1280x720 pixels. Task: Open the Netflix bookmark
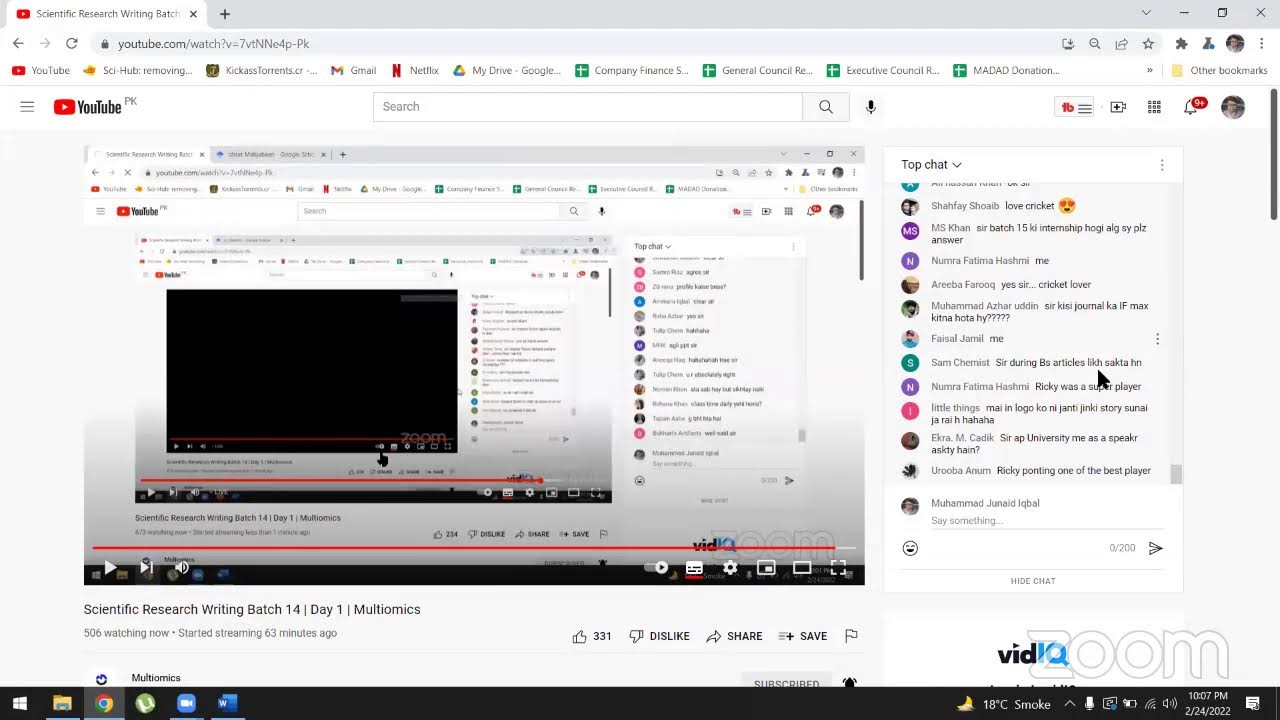tap(415, 71)
